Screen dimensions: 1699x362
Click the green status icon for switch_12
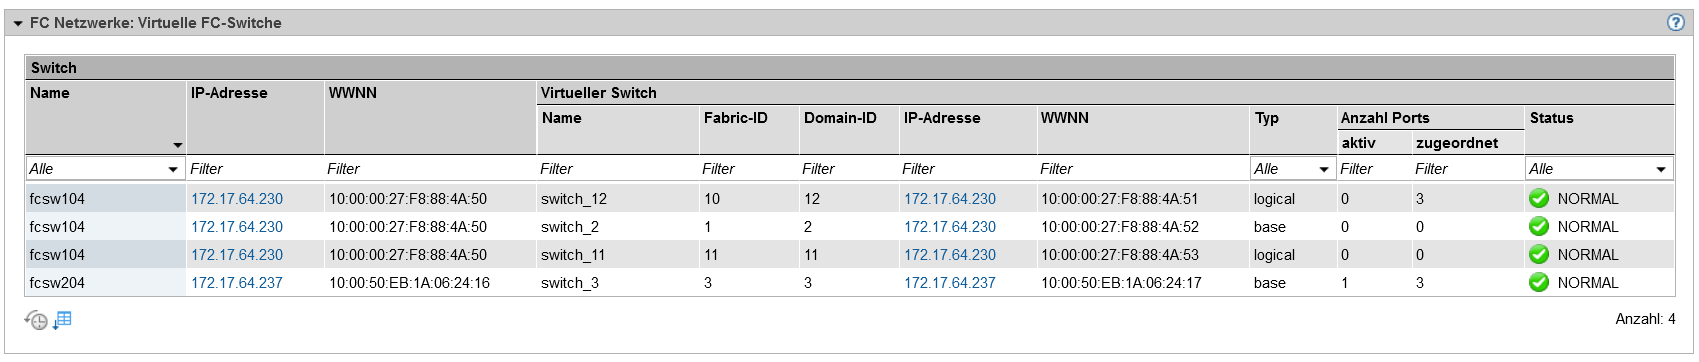(x=1539, y=198)
